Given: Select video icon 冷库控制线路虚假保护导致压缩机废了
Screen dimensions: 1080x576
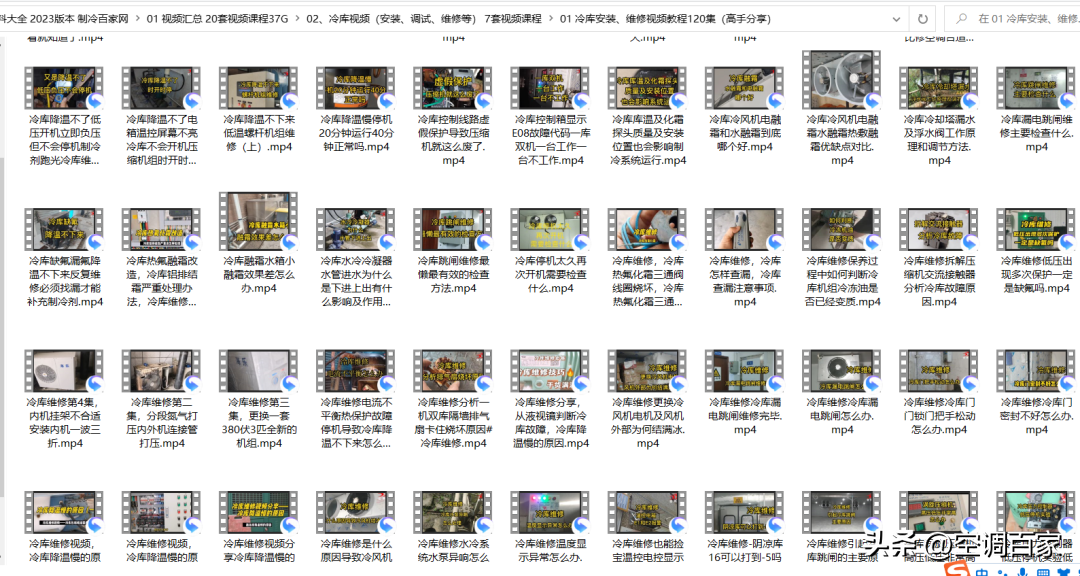Looking at the screenshot, I should (x=453, y=88).
